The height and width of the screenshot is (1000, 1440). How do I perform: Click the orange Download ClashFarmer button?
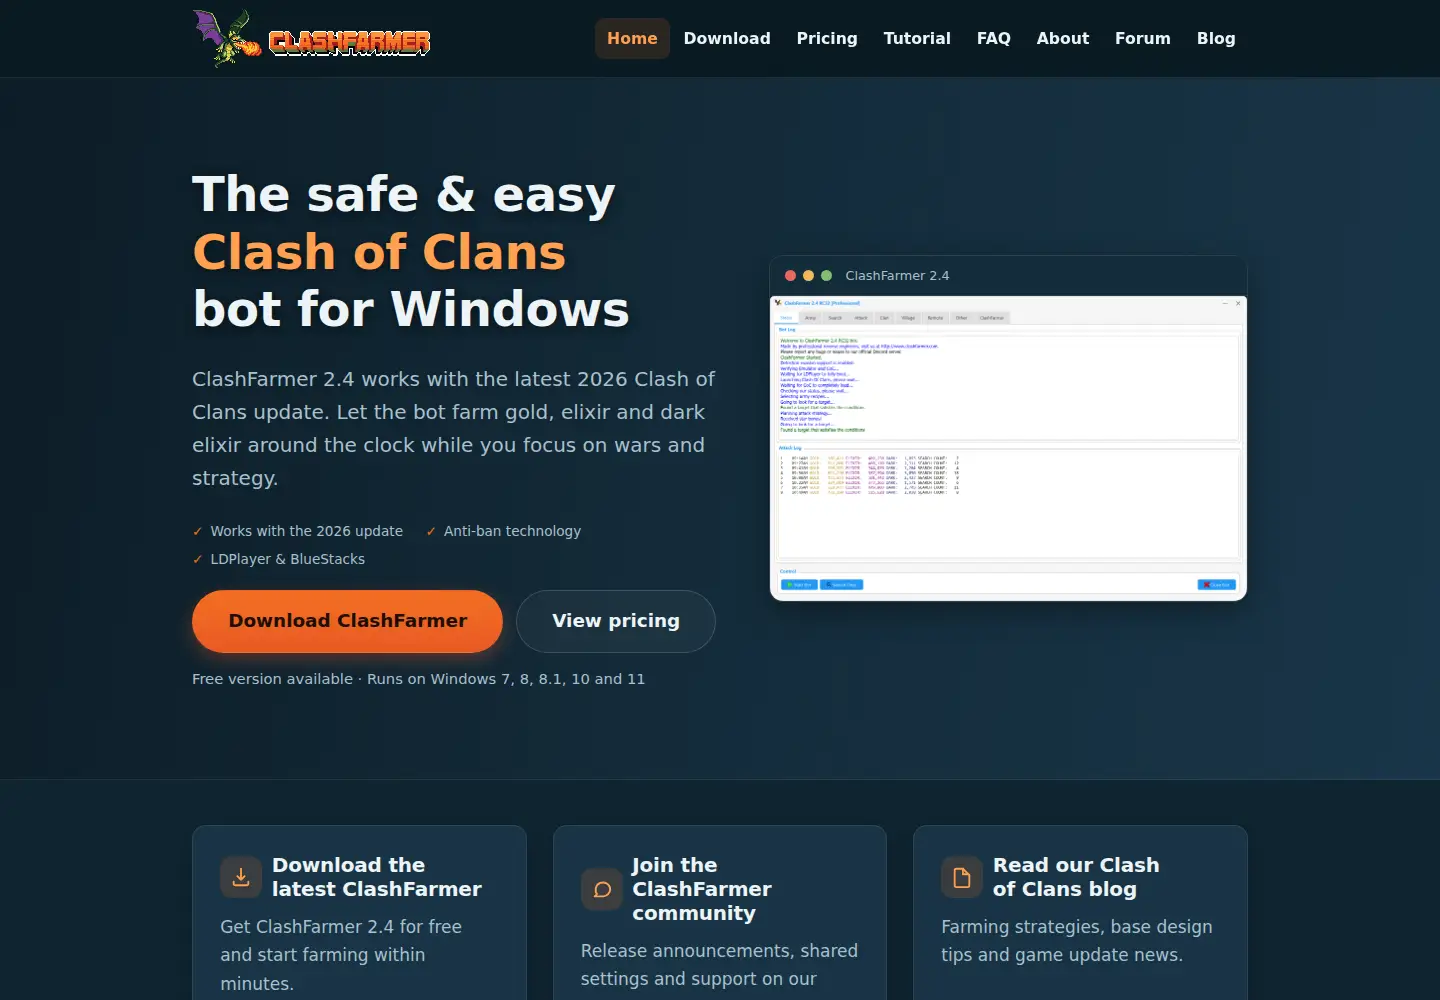click(x=347, y=621)
